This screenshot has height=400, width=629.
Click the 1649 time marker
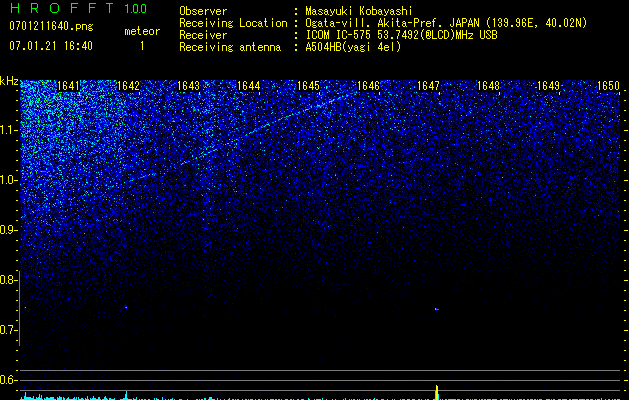click(548, 86)
